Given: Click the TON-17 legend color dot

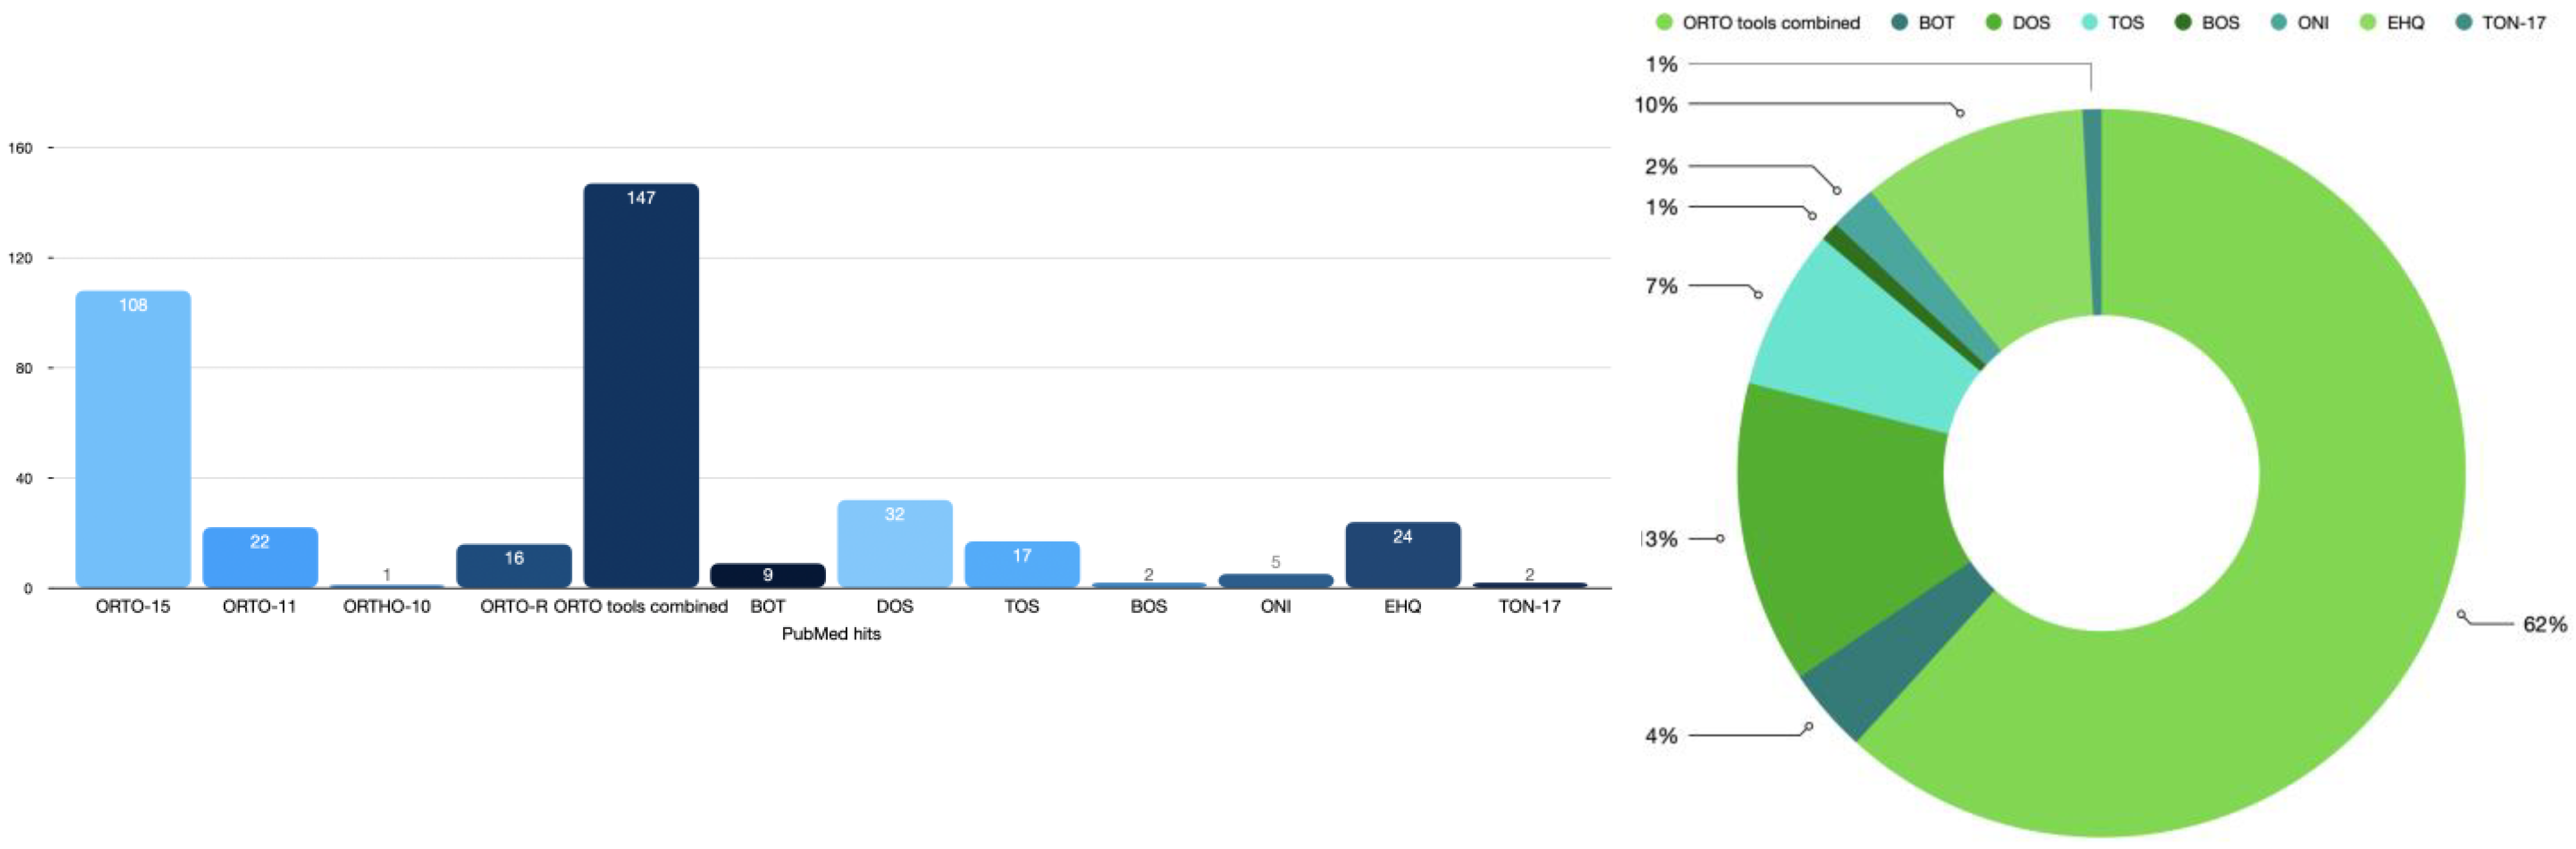Looking at the screenshot, I should (2464, 22).
